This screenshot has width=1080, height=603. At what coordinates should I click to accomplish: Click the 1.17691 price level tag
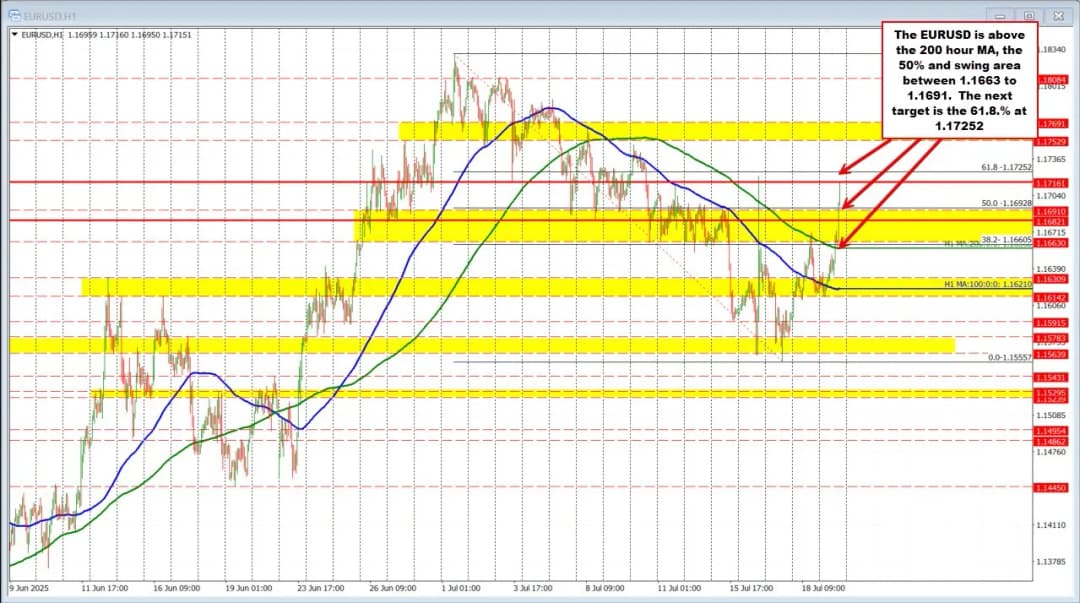point(1054,124)
